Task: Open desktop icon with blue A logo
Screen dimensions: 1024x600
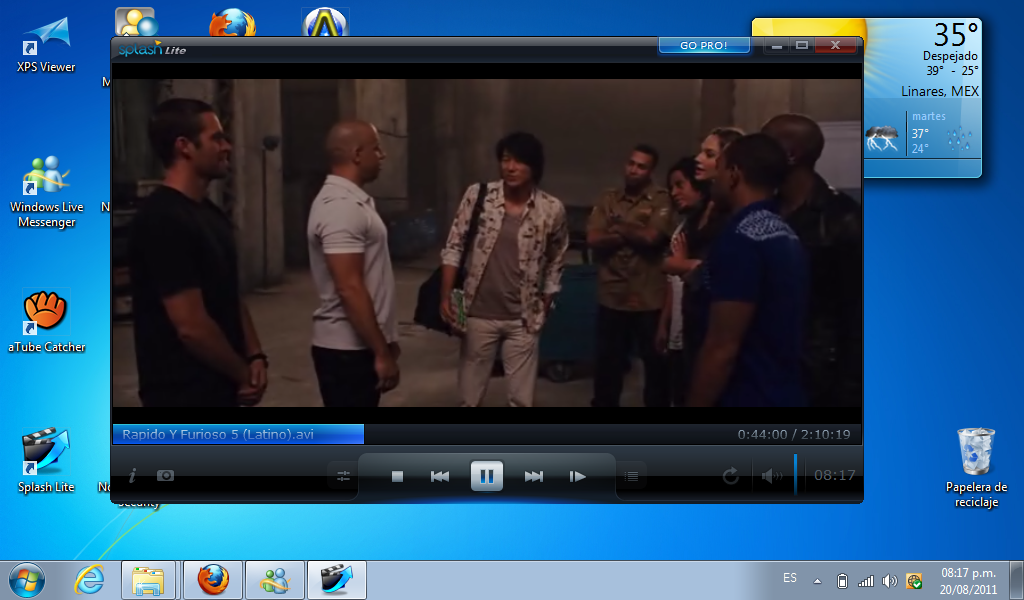Action: point(325,23)
